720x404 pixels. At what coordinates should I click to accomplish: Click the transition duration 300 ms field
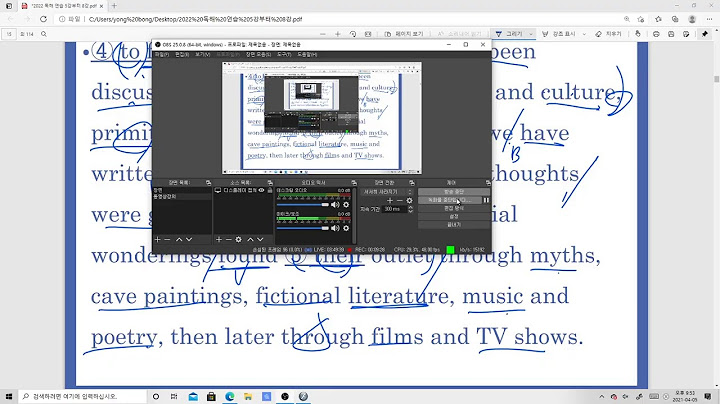point(395,209)
